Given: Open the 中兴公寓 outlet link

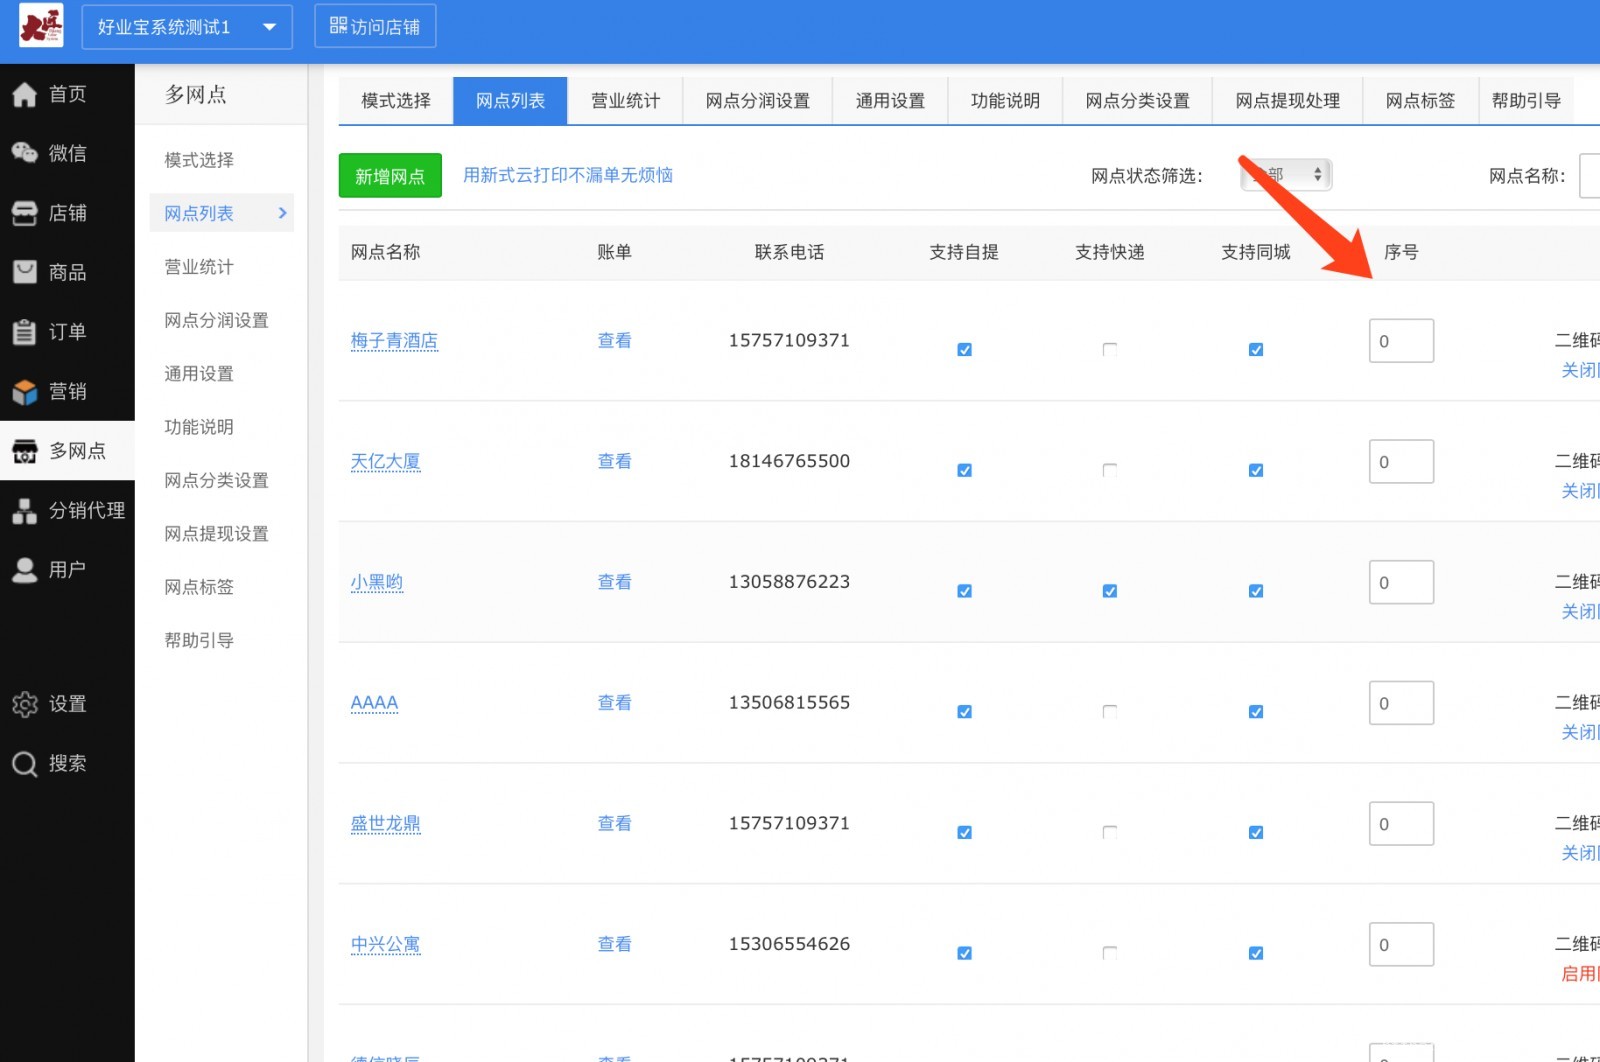Looking at the screenshot, I should click(x=385, y=944).
